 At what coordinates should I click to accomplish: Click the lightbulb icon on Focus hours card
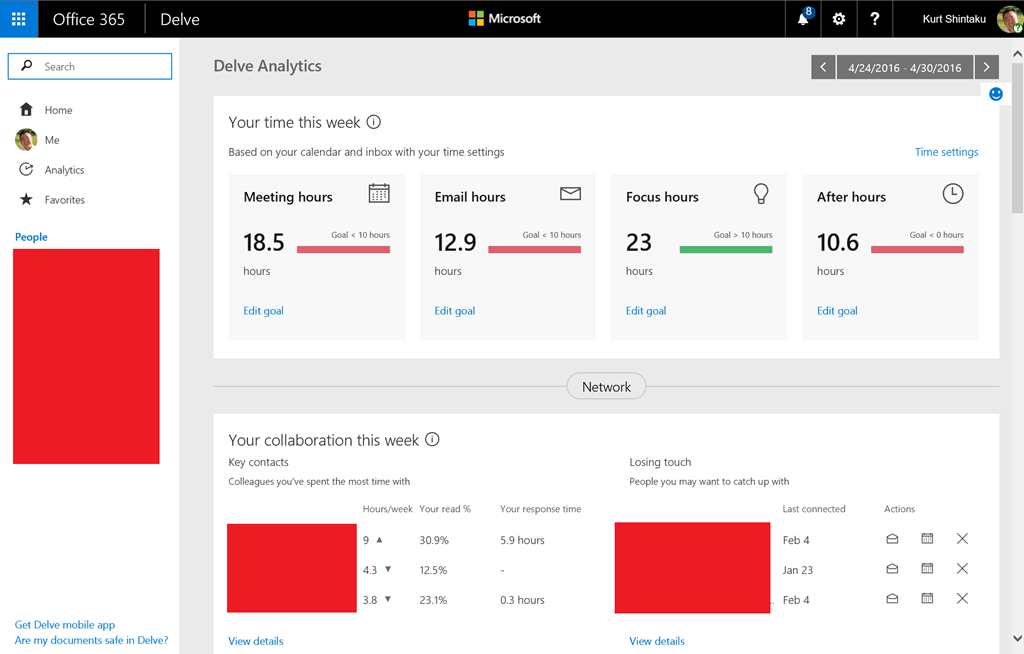coord(761,193)
